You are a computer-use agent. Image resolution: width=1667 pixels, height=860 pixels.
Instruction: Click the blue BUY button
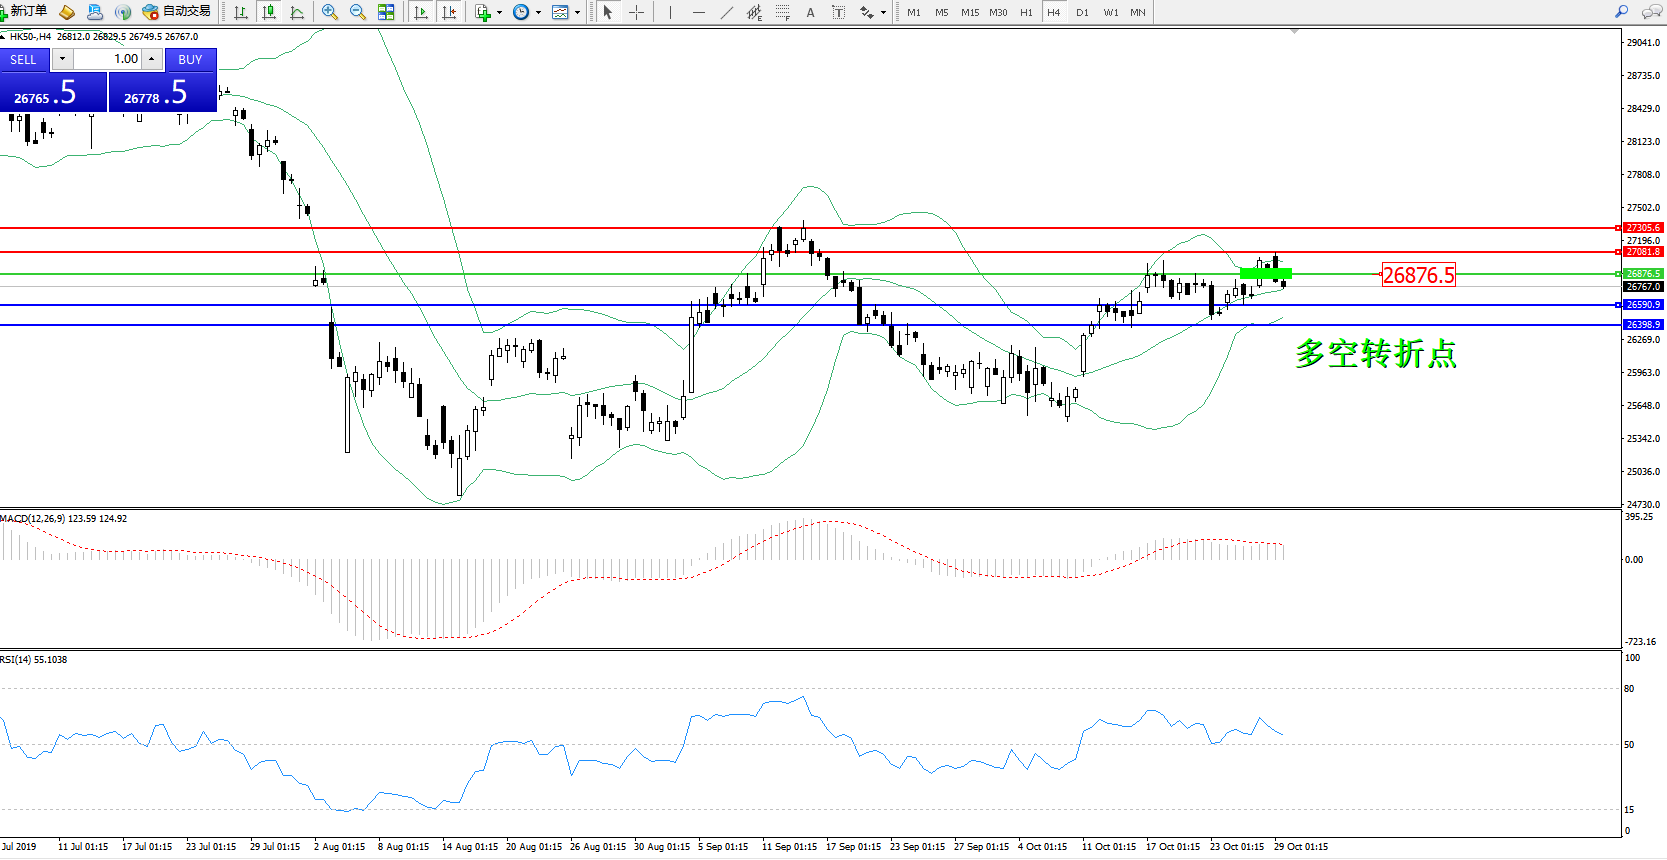pos(190,59)
